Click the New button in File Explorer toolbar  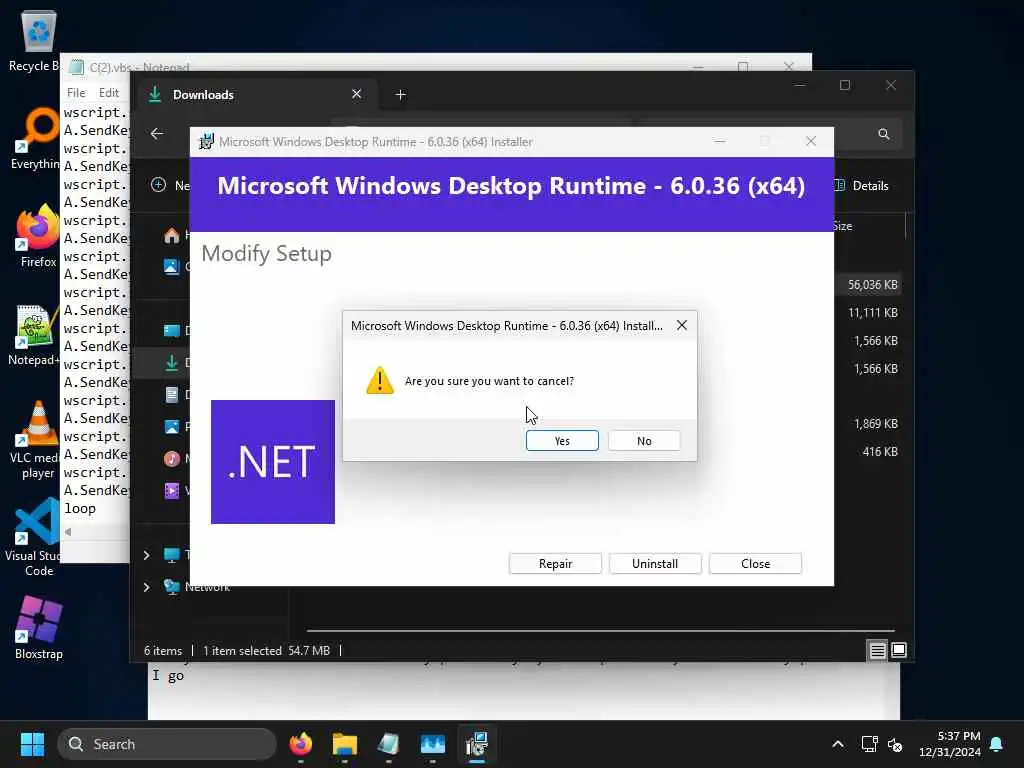click(170, 186)
